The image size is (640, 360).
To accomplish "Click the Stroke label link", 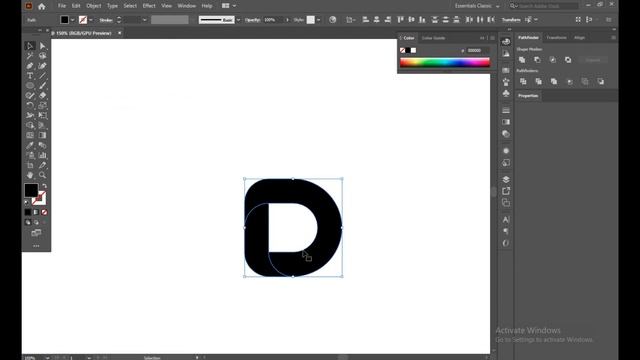I will [x=106, y=20].
